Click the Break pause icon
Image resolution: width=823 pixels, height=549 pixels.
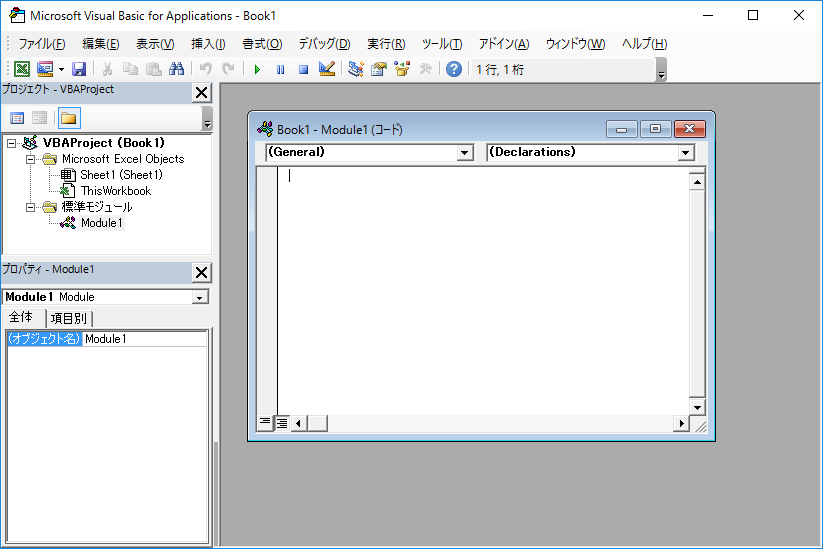click(x=280, y=69)
